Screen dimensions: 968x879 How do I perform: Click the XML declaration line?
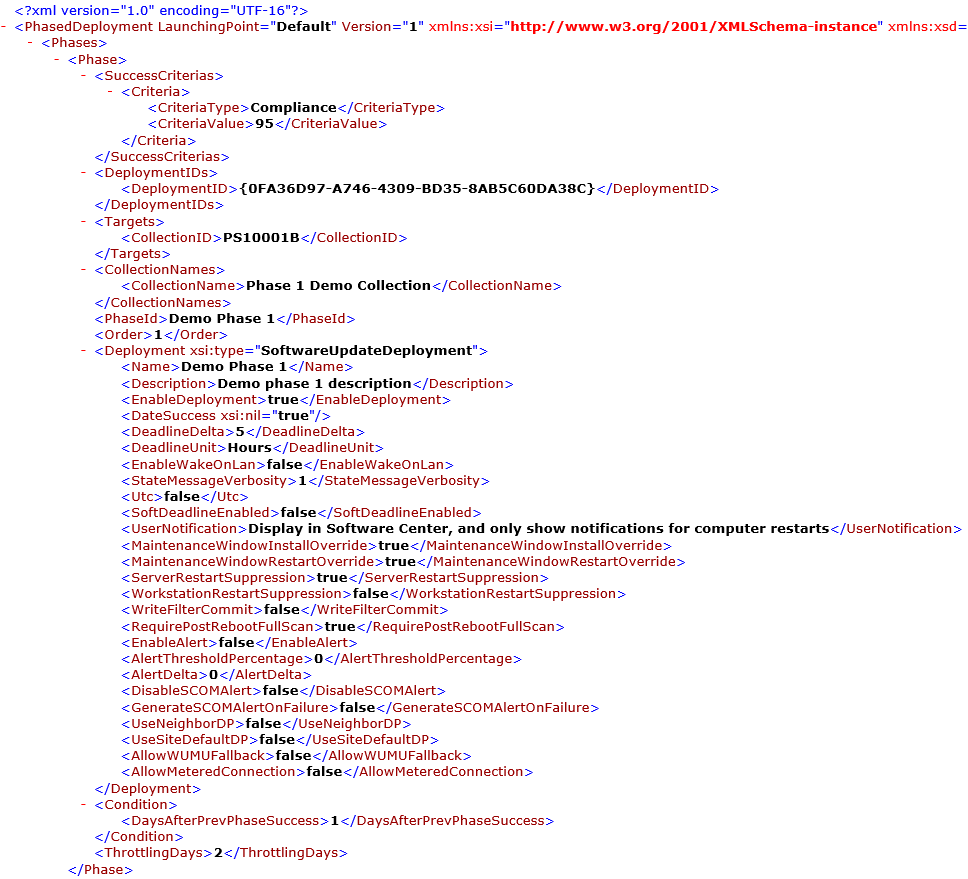[x=161, y=10]
